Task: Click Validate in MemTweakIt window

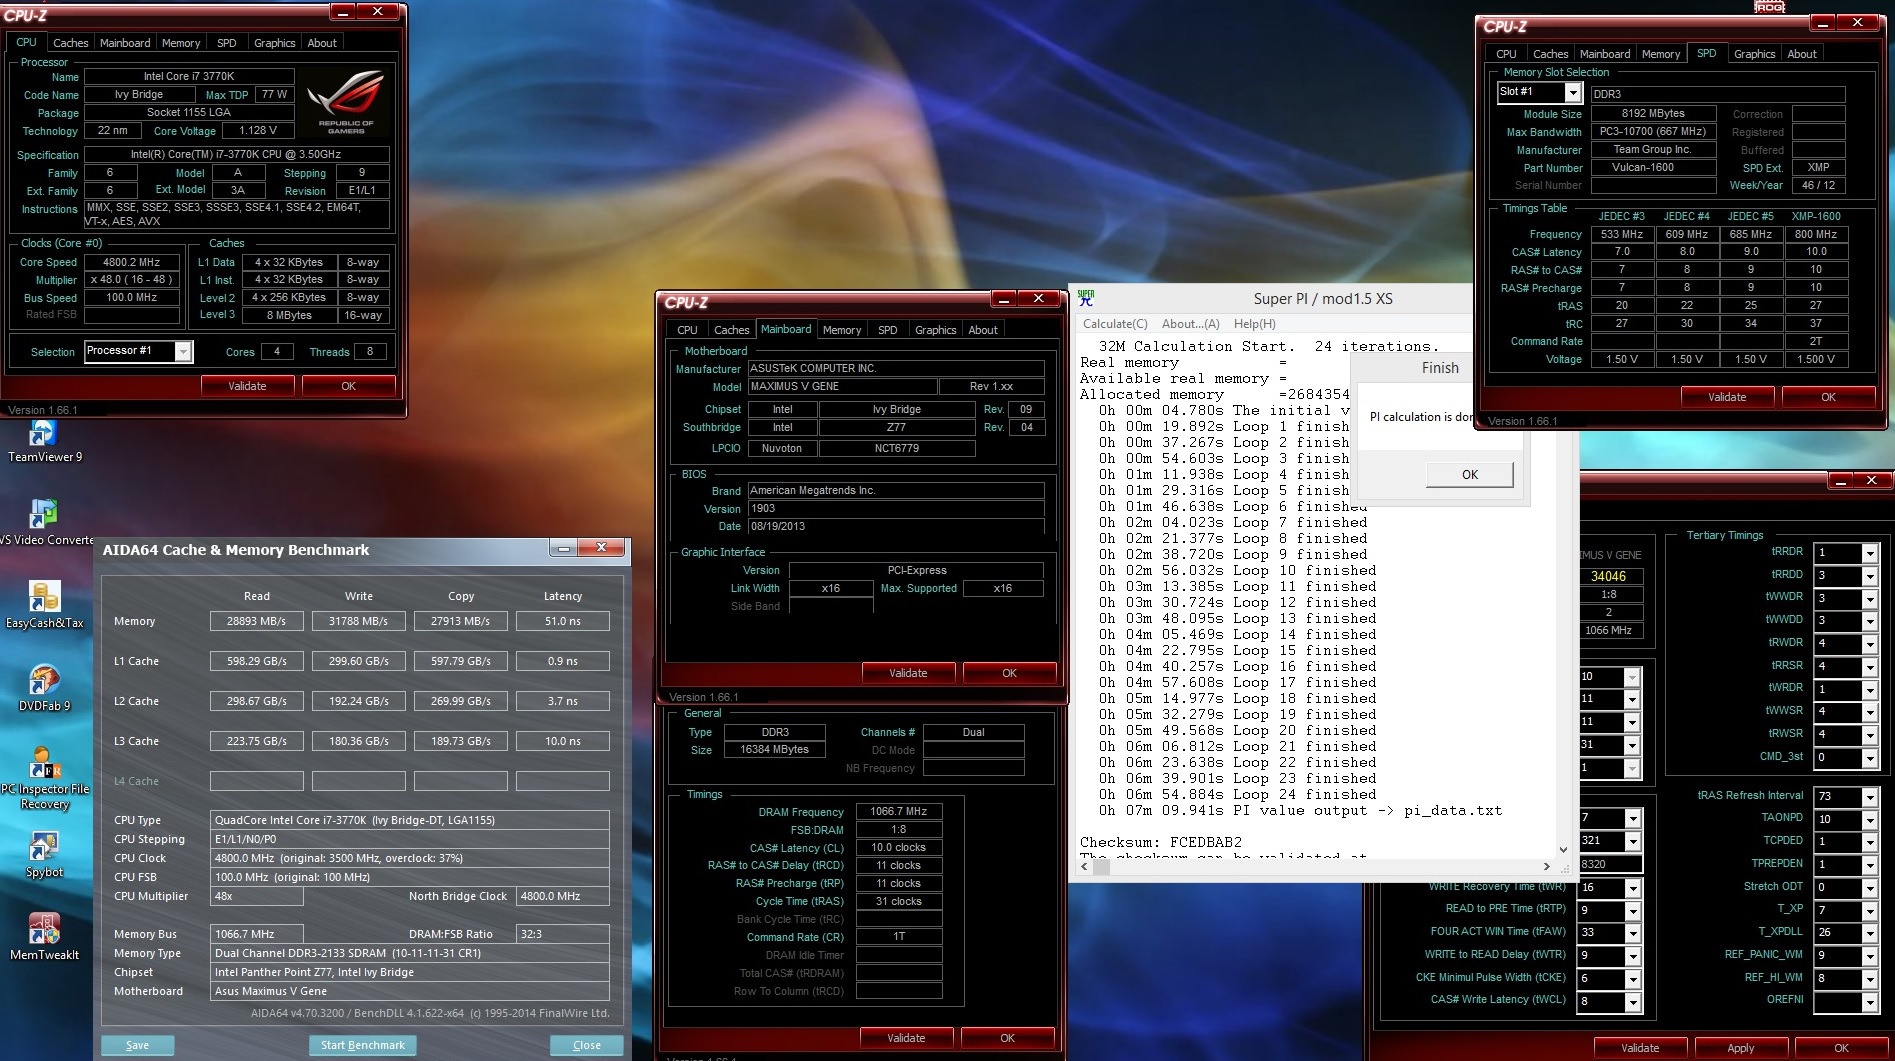Action: pos(1639,1048)
